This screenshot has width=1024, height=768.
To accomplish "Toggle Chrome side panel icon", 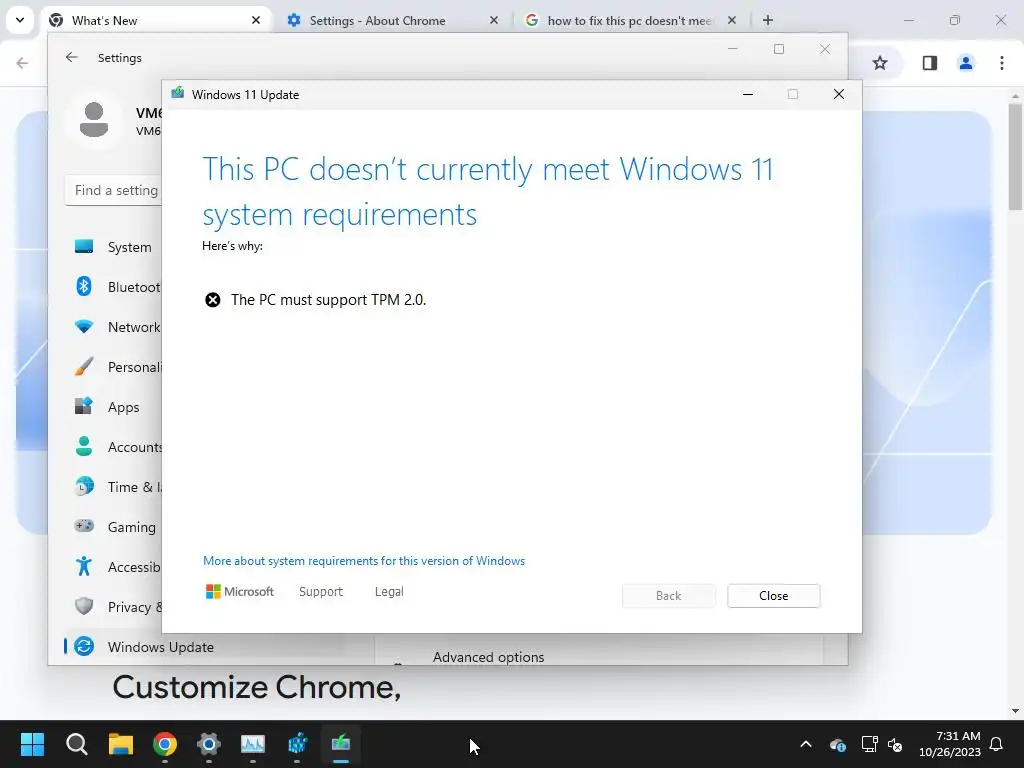I will click(x=930, y=63).
